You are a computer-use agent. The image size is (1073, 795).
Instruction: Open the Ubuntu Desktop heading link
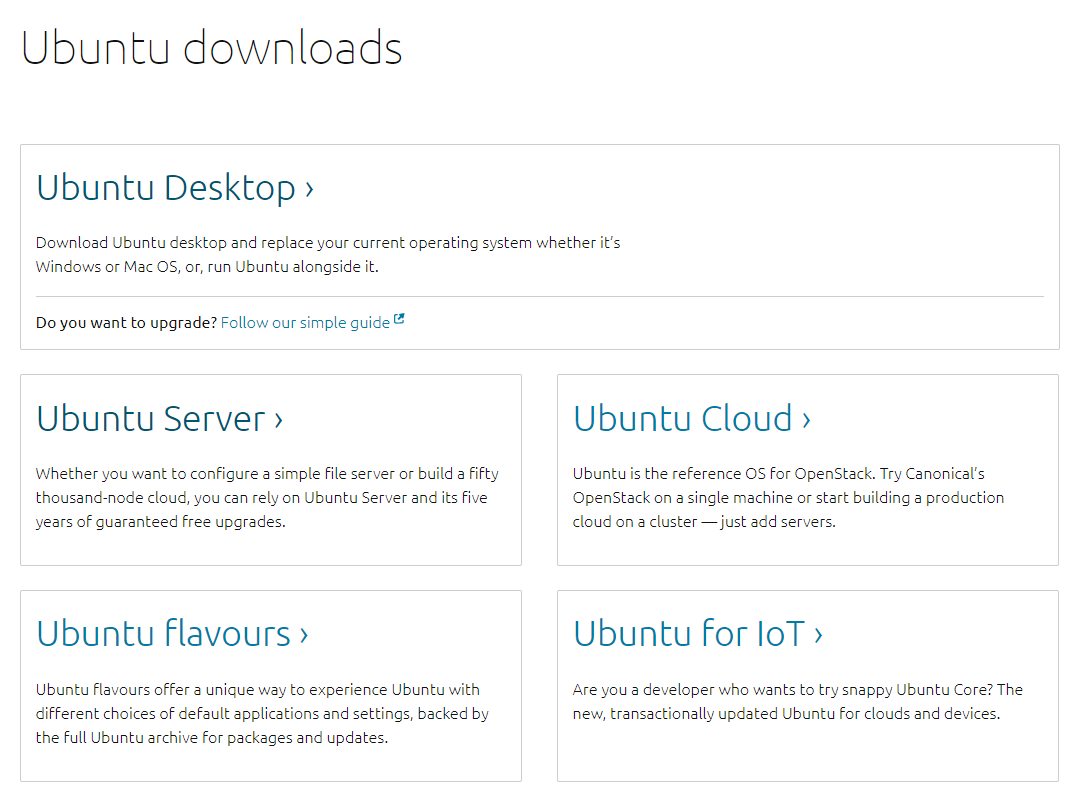[174, 188]
